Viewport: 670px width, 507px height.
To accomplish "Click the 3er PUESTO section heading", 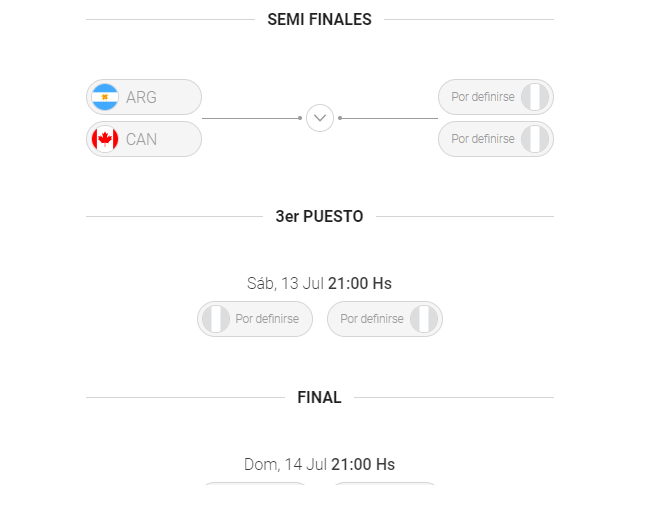I will point(320,217).
